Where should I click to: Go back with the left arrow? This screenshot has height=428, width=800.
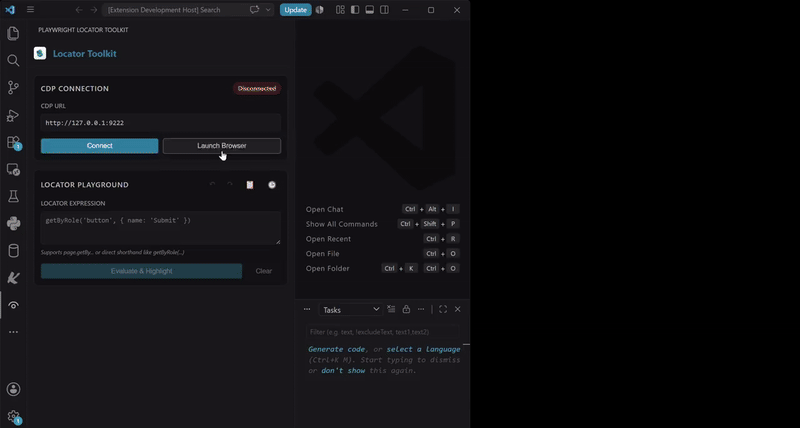79,10
